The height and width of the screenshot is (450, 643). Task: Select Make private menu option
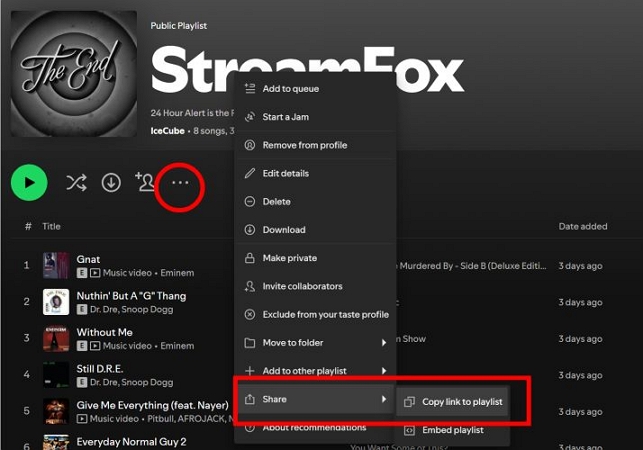[x=315, y=258]
